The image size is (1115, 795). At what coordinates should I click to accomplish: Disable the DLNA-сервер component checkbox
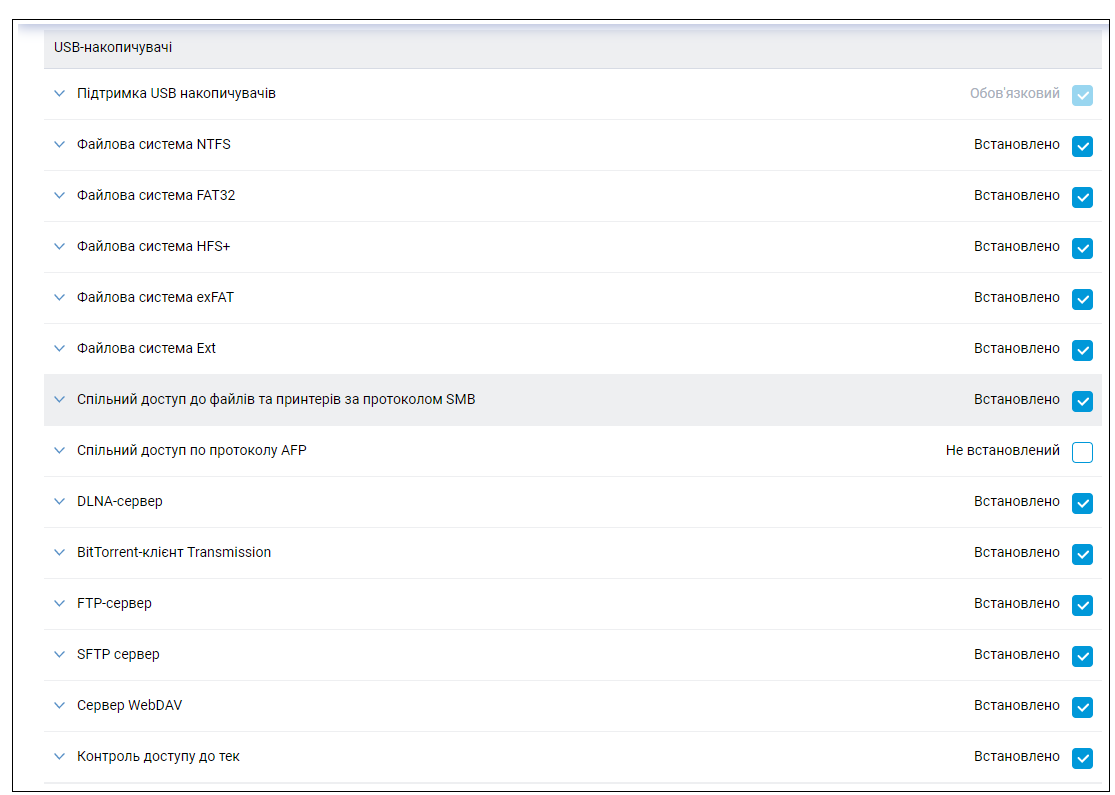1082,503
